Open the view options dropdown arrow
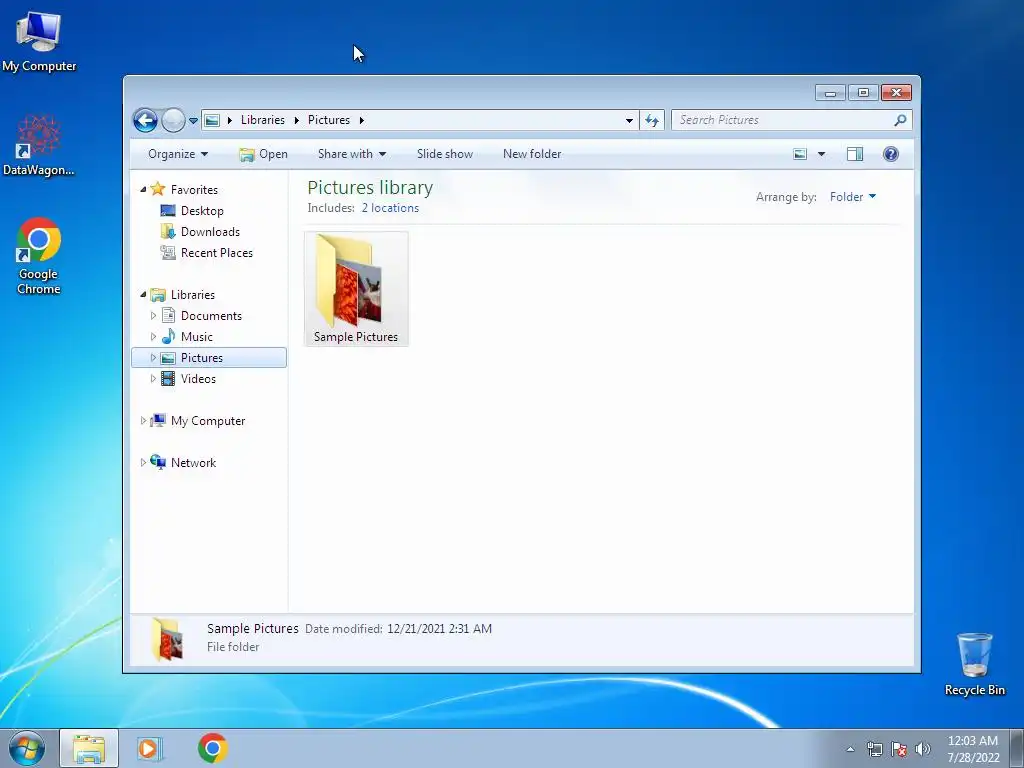 822,154
